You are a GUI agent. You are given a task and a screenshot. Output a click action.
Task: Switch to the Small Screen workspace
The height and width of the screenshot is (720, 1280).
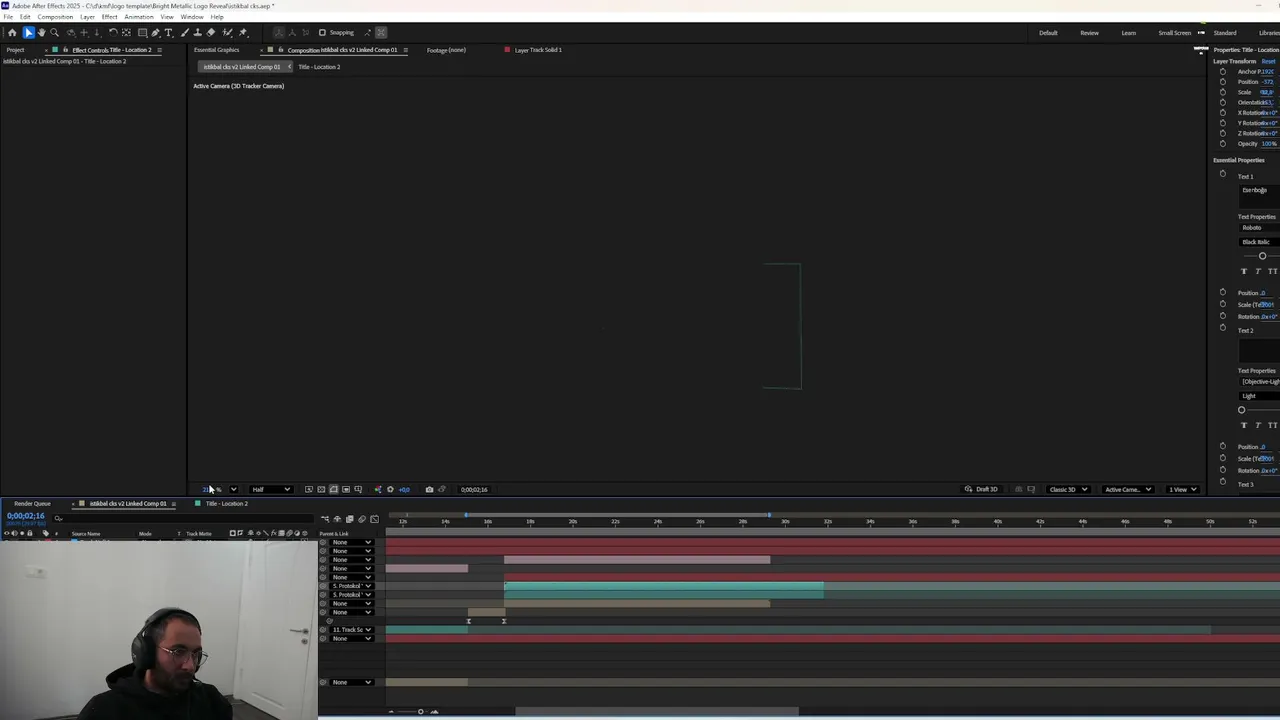coord(1174,33)
